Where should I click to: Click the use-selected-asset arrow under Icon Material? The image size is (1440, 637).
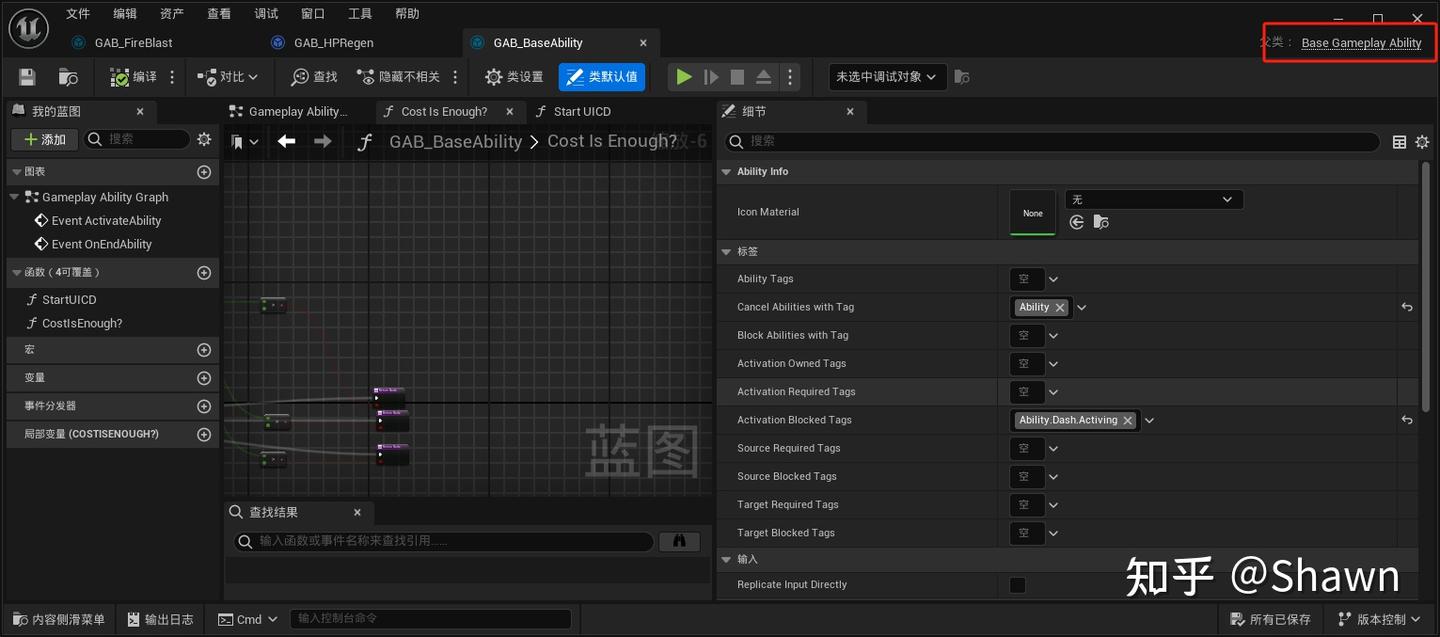point(1076,222)
